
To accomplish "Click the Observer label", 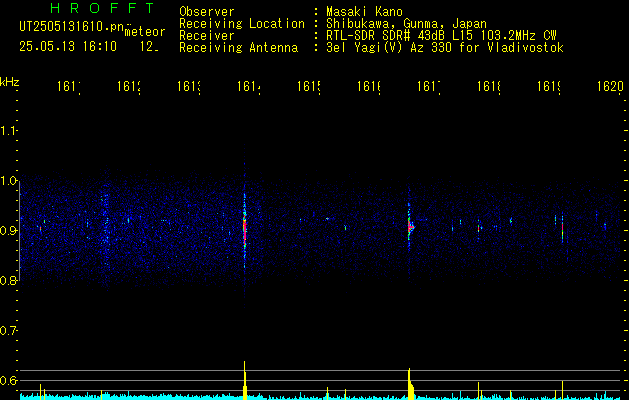I will (x=207, y=11).
